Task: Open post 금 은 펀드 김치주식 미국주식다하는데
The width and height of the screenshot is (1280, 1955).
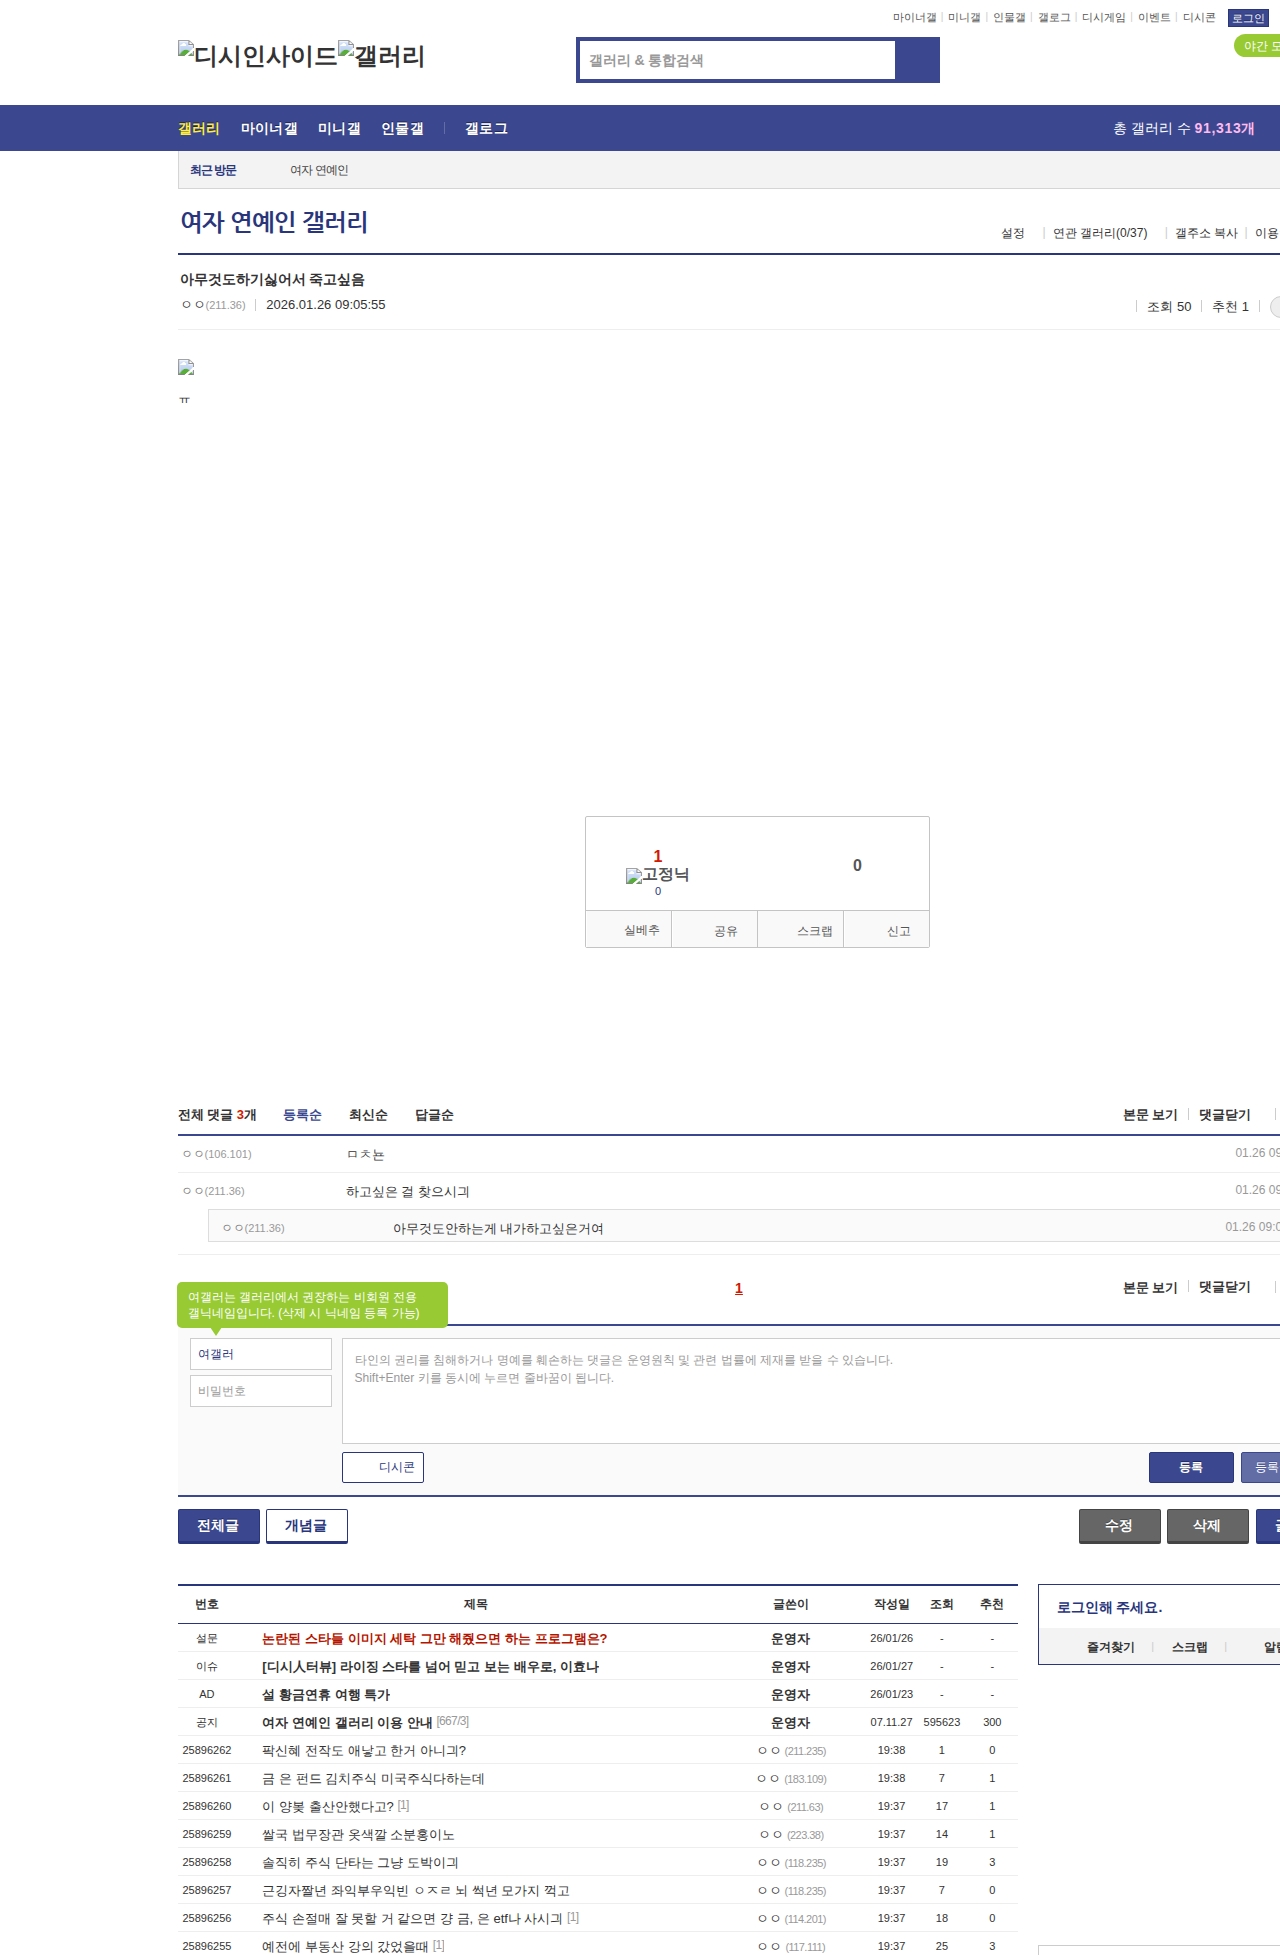Action: point(373,1779)
